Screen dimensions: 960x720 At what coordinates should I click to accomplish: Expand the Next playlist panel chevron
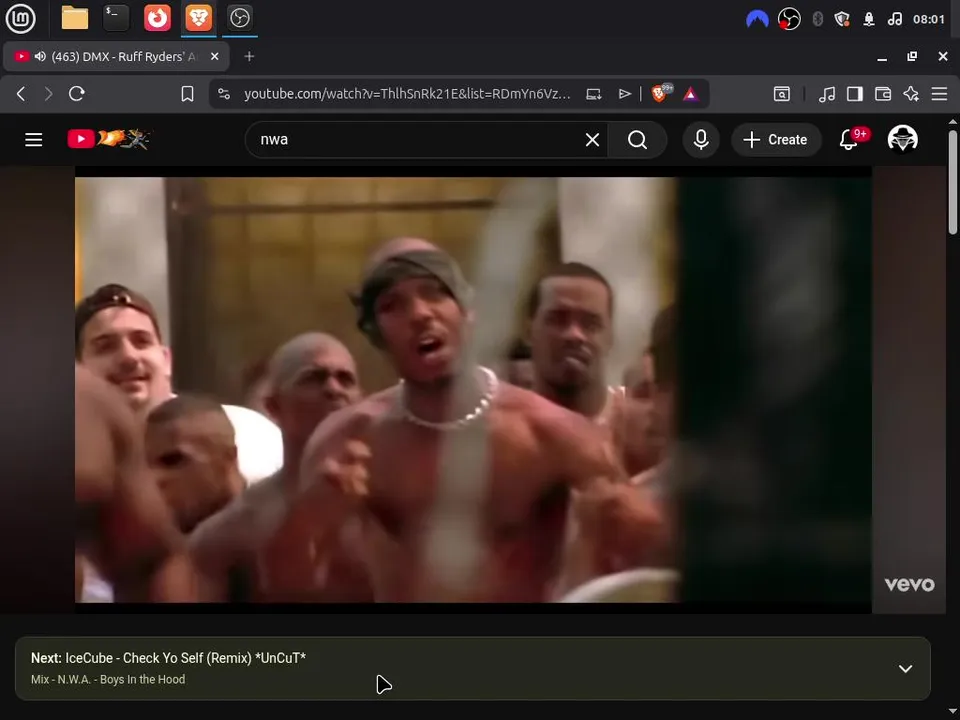(x=905, y=669)
